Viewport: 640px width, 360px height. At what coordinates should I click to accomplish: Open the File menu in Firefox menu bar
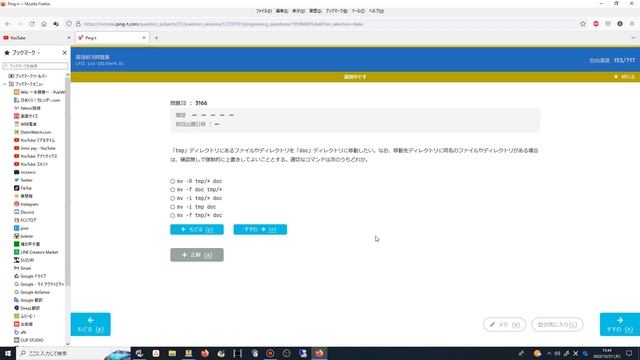pos(264,11)
